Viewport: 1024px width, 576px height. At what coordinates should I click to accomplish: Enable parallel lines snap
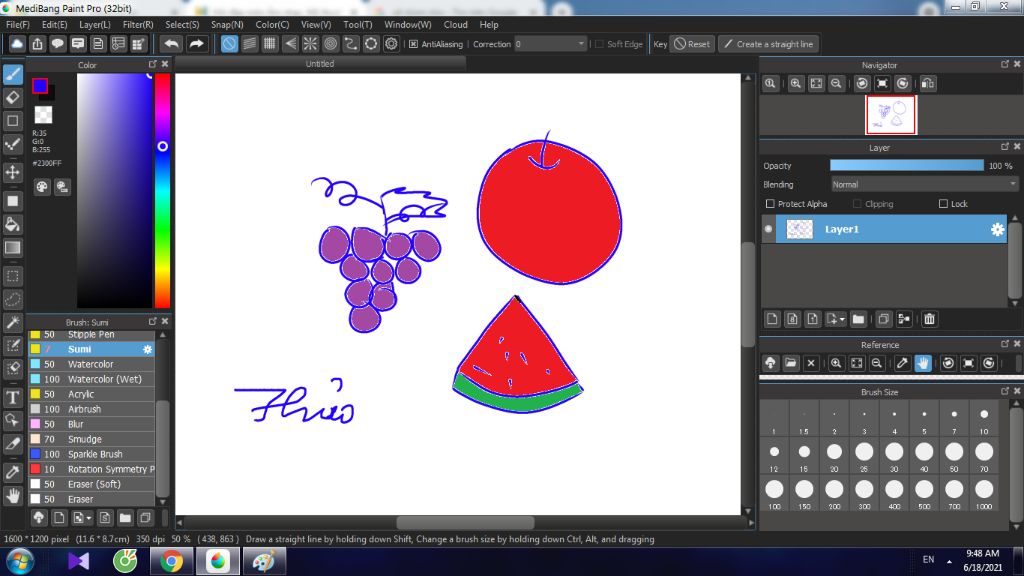pos(249,44)
